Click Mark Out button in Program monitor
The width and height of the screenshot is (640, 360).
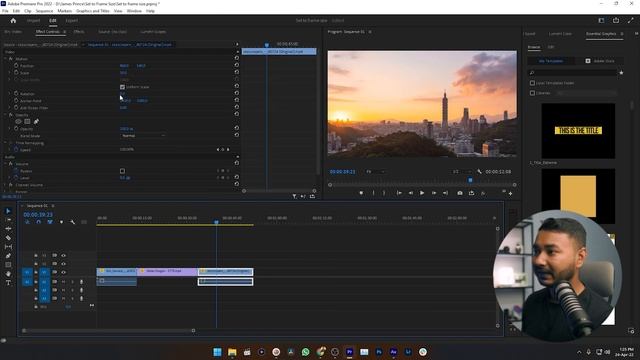point(384,193)
